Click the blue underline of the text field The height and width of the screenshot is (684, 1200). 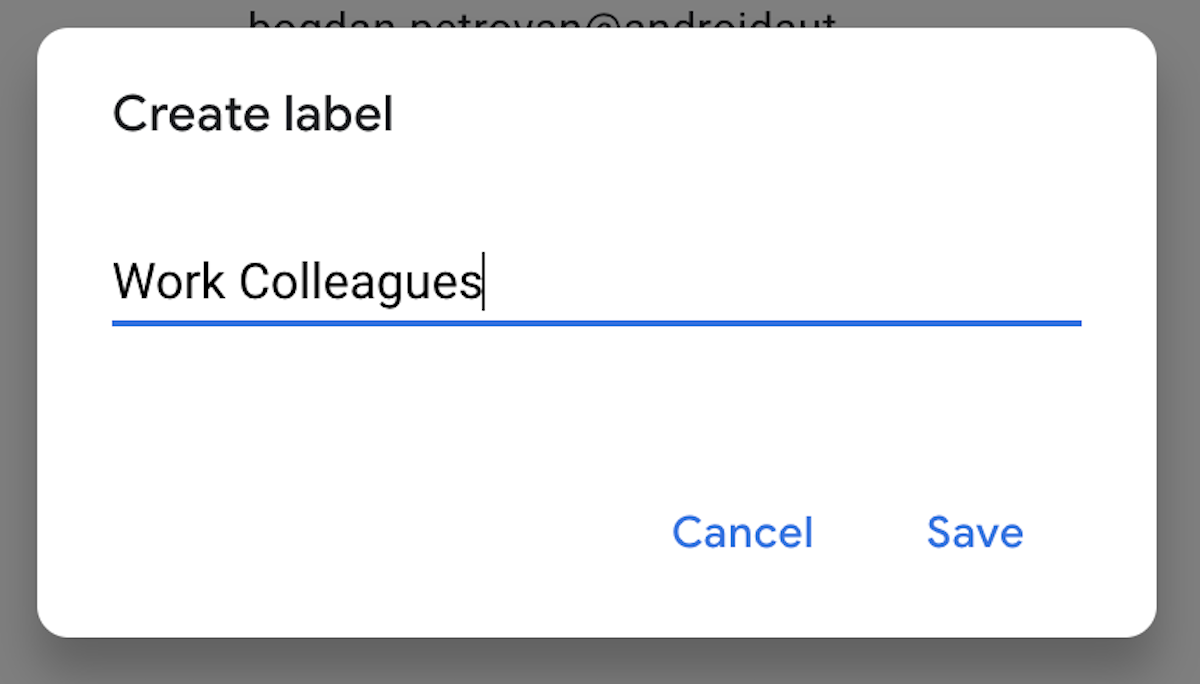pyautogui.click(x=596, y=323)
